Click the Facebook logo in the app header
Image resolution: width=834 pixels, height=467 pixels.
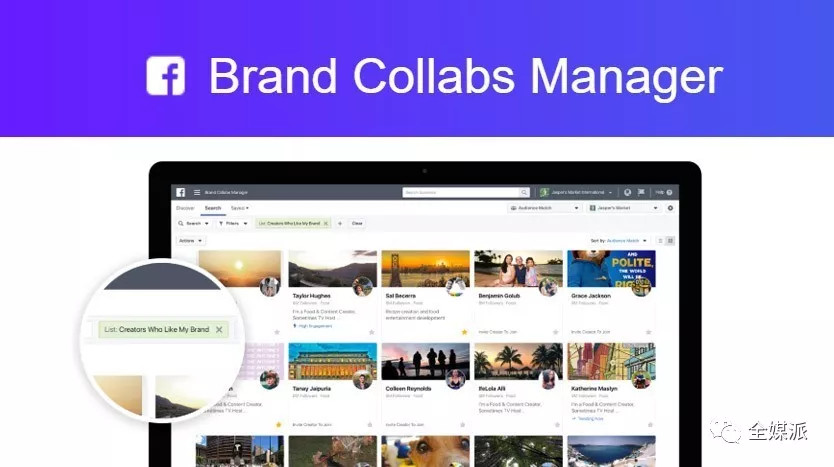(181, 192)
